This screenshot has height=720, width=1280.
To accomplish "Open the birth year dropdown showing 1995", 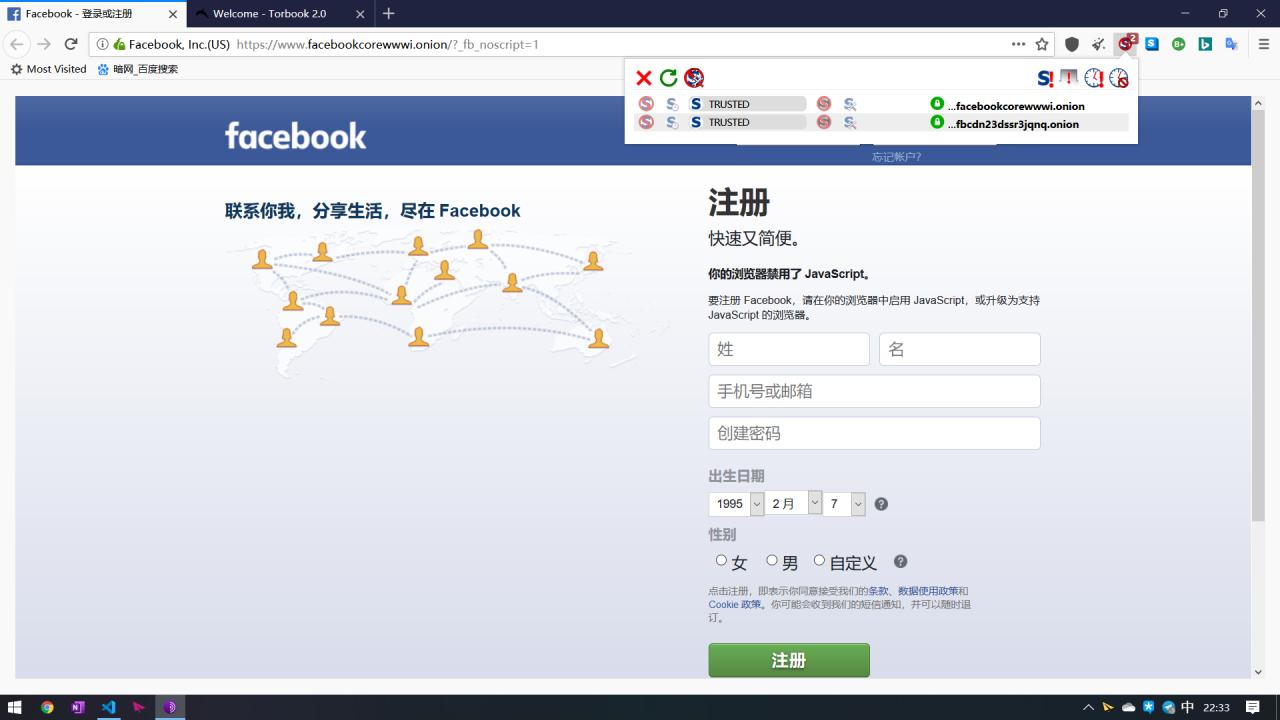I will [x=736, y=504].
